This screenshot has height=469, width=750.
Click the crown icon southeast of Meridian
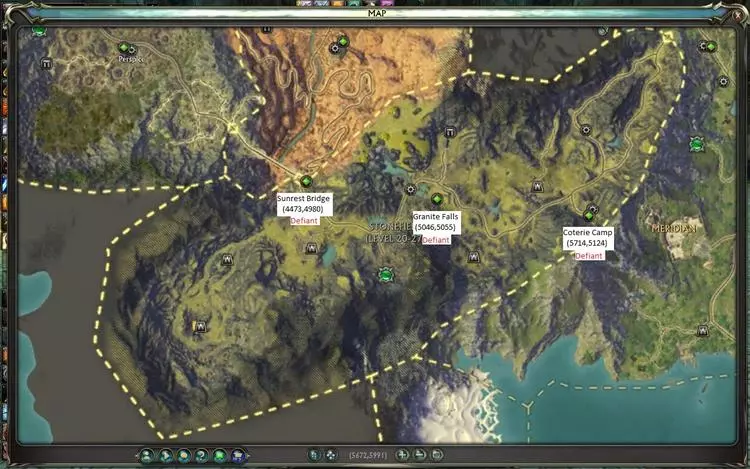(702, 330)
